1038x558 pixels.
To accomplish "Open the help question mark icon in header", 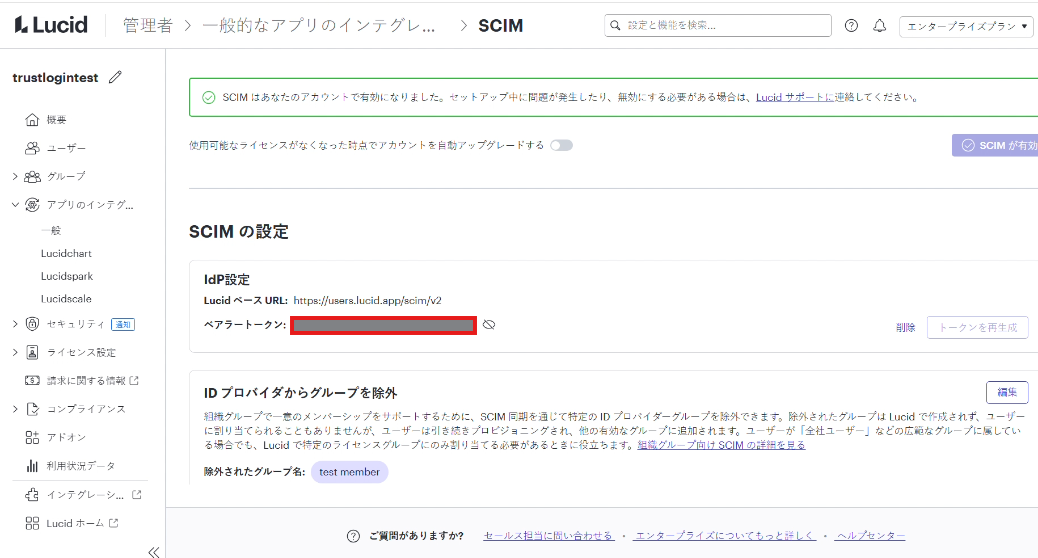I will coord(851,26).
